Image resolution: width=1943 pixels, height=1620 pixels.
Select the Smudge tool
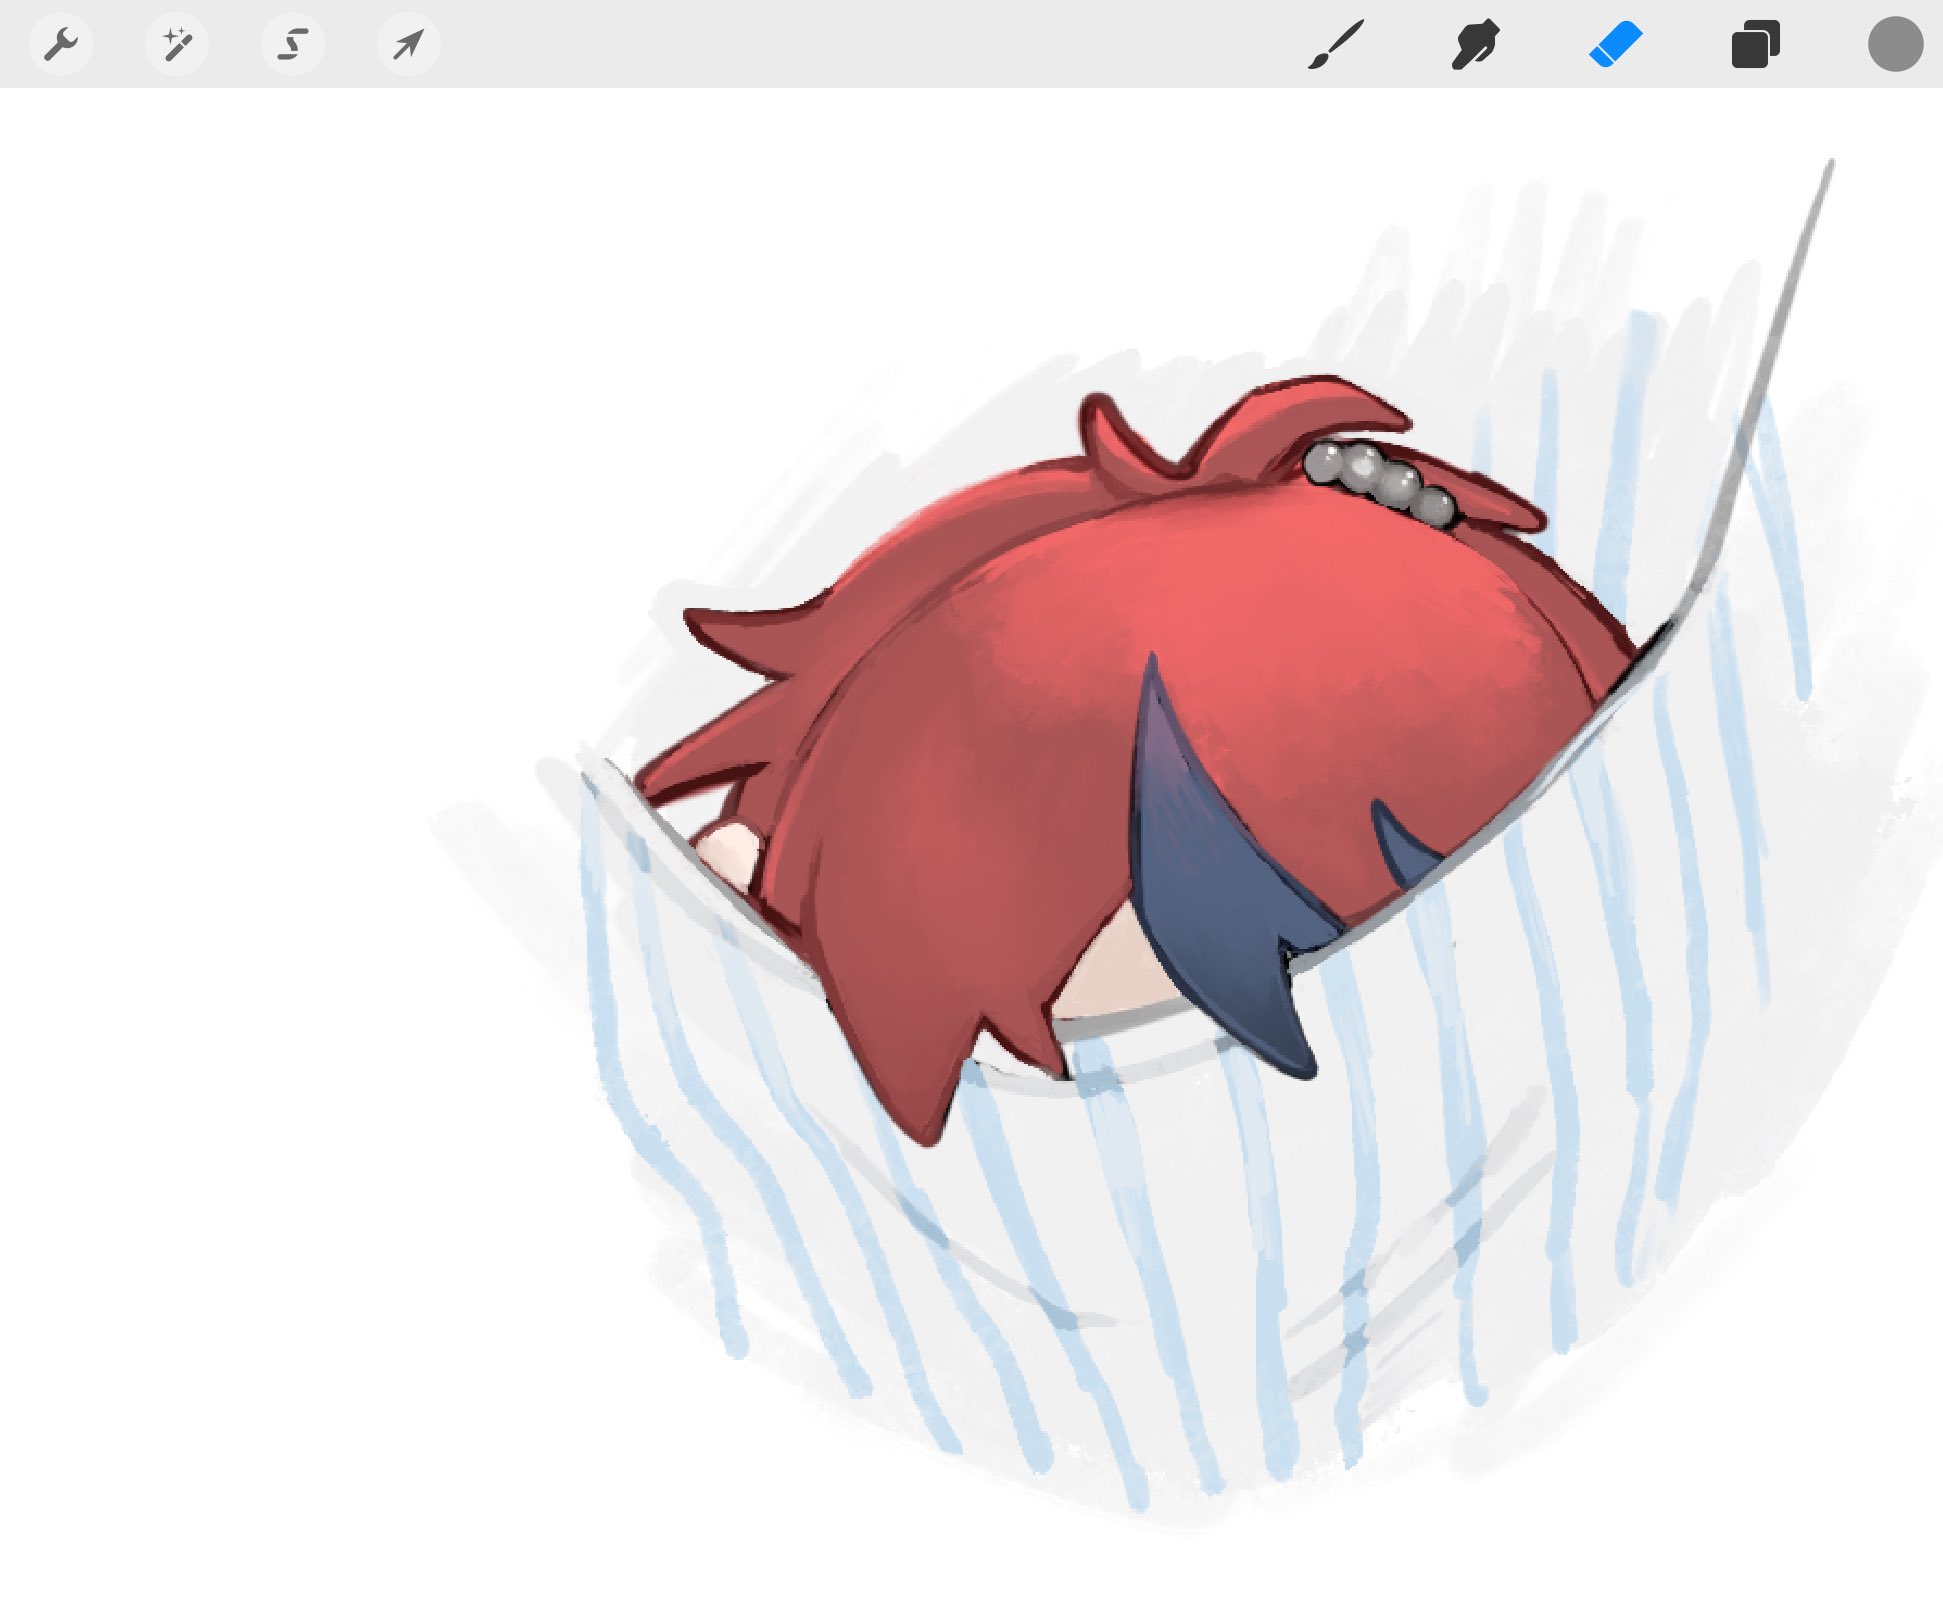[x=1475, y=45]
